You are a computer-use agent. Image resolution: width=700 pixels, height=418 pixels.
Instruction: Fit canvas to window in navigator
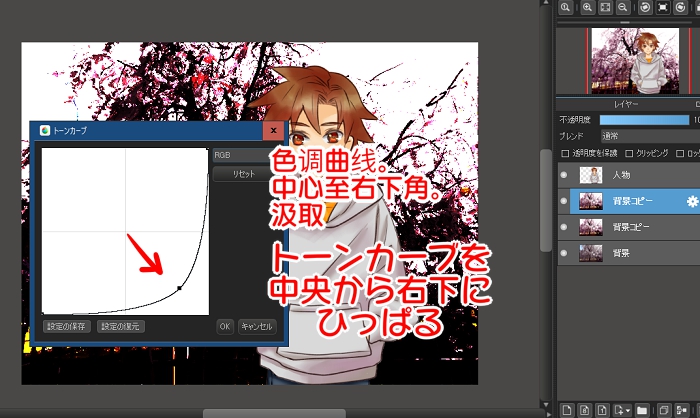tap(605, 8)
